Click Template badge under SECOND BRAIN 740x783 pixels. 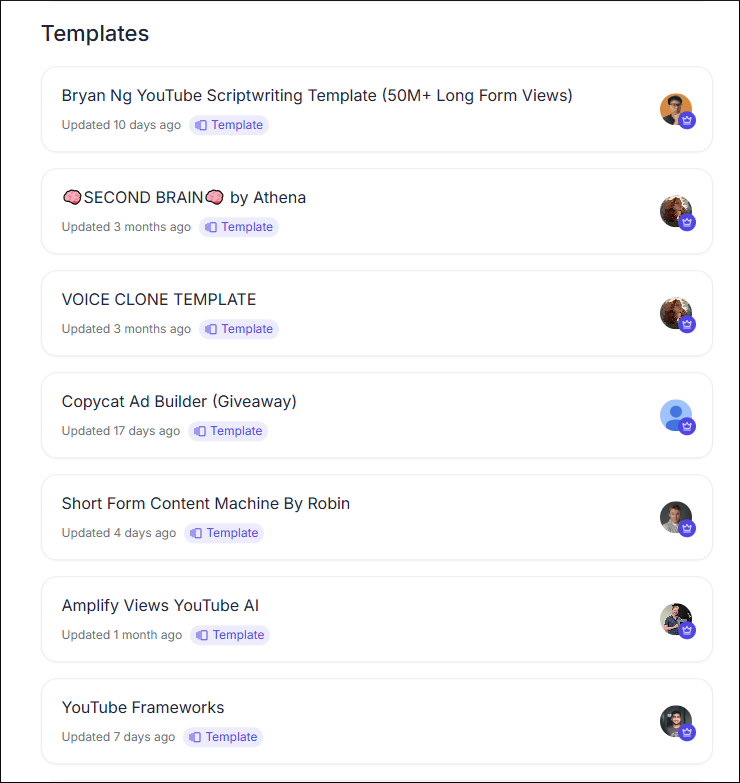point(239,227)
